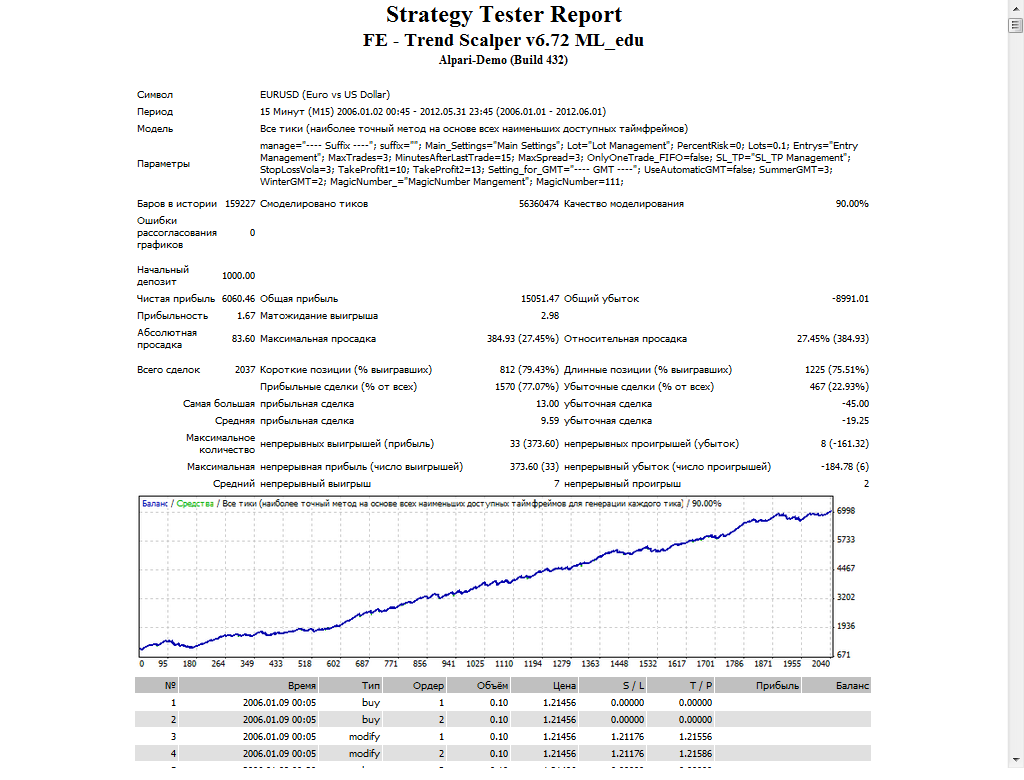
Task: Click the scrollbar down arrow
Action: (1015, 760)
